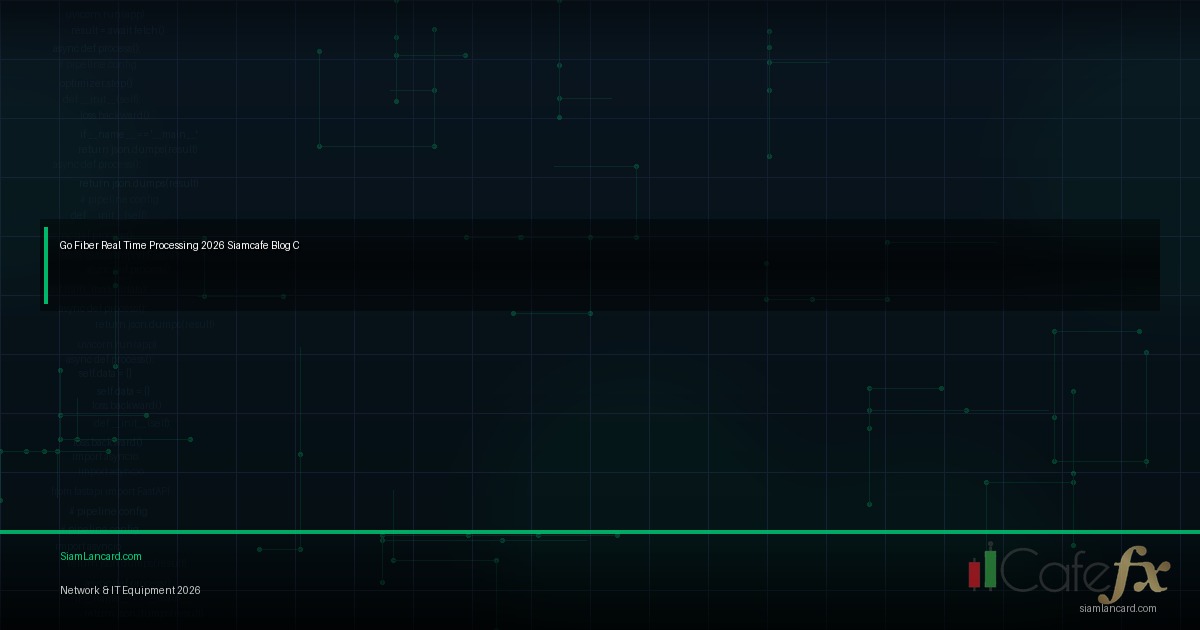Click the stylized fx symbol in the logo
The image size is (1200, 630).
point(1140,572)
